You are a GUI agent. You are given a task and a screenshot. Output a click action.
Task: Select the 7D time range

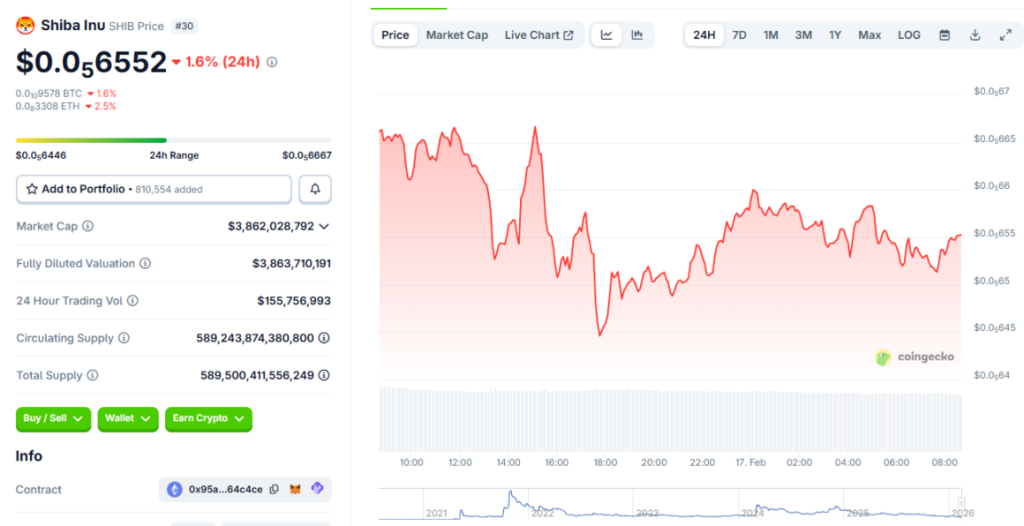(x=739, y=35)
